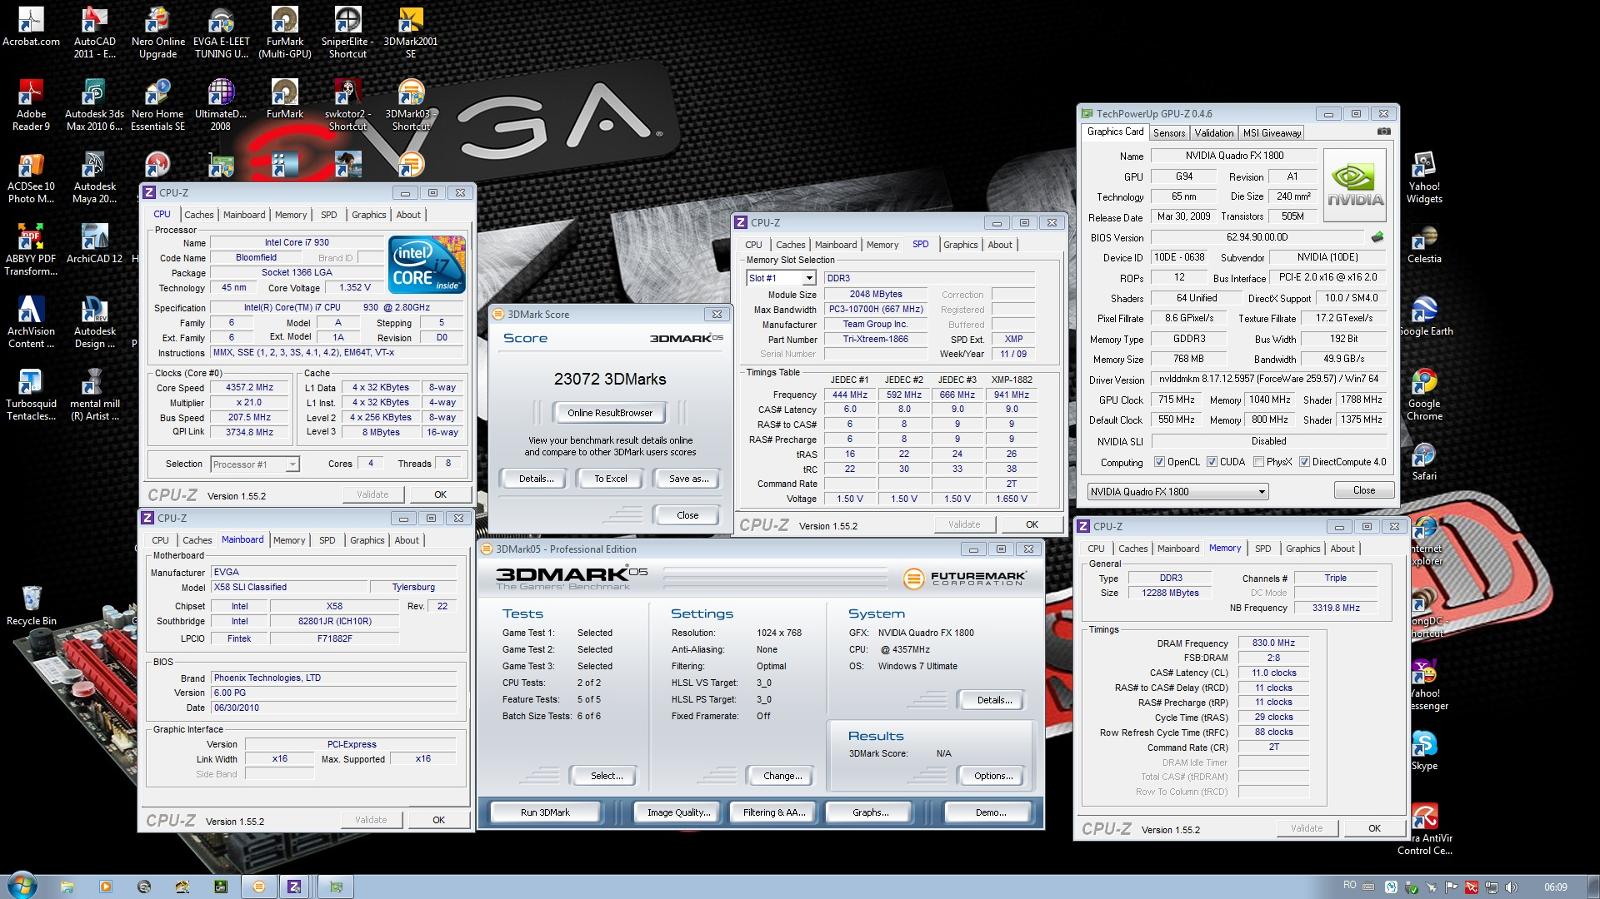Select the UltimateDefrag 2008 desktop icon
This screenshot has height=899, width=1600.
[221, 105]
